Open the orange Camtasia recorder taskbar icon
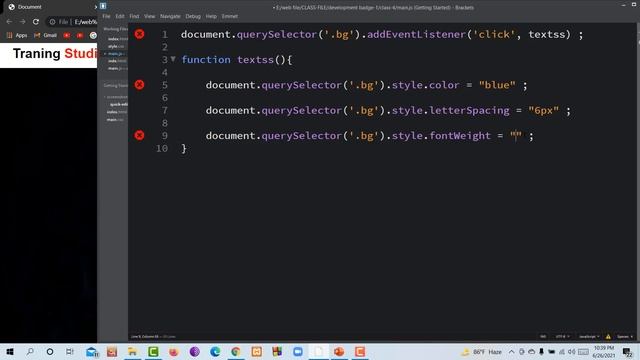The width and height of the screenshot is (640, 360). point(360,351)
